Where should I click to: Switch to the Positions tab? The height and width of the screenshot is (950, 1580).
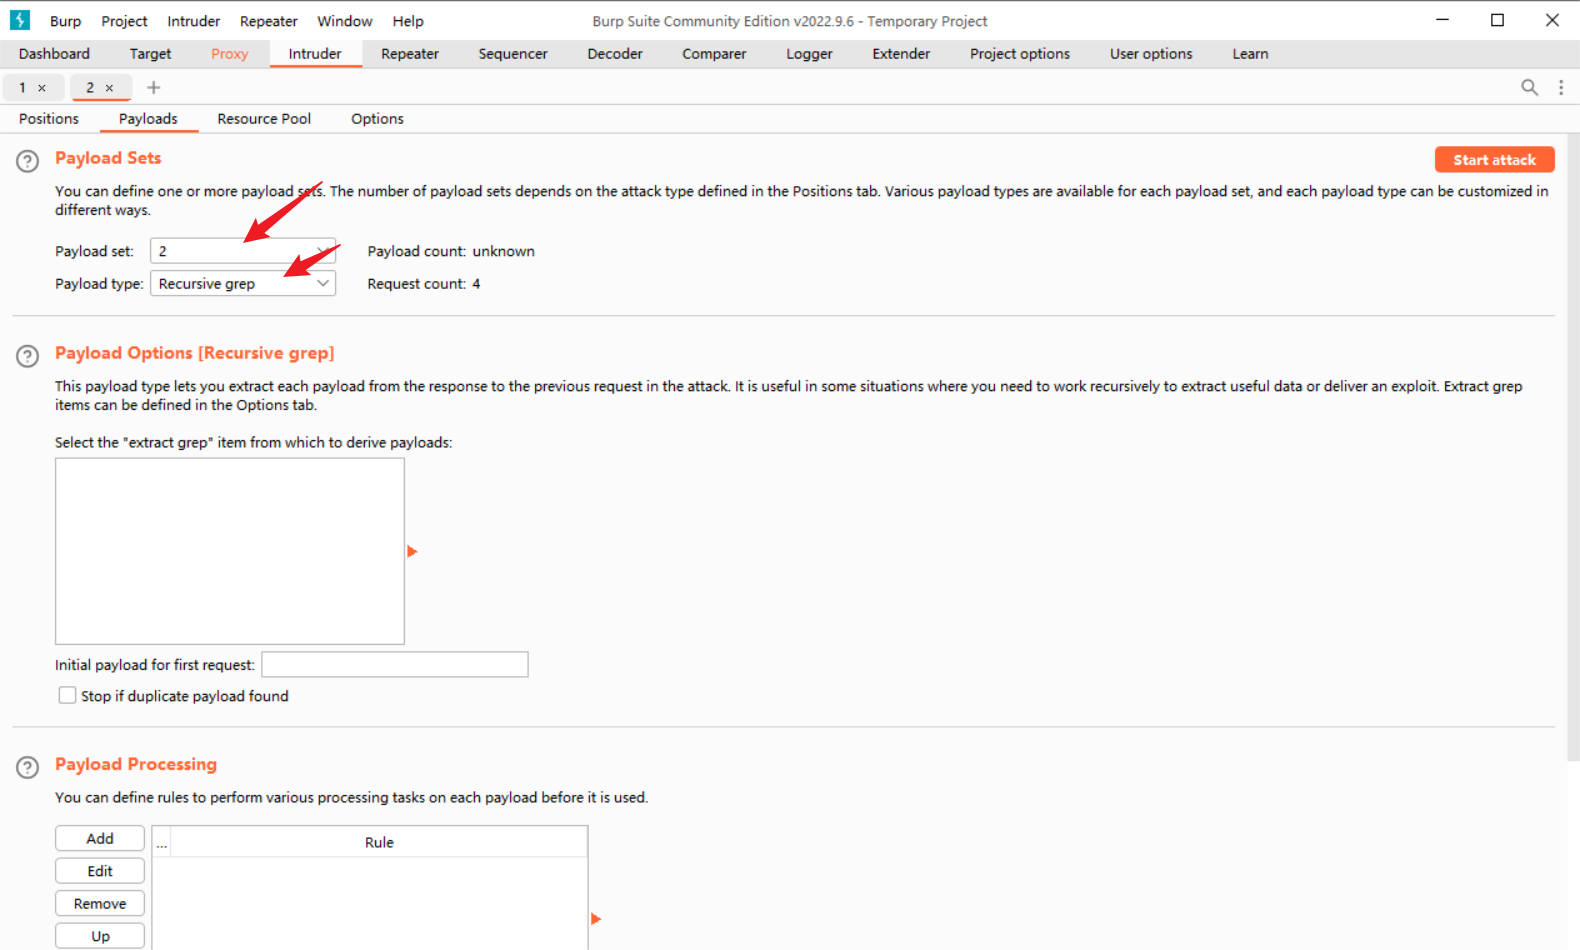(x=48, y=119)
